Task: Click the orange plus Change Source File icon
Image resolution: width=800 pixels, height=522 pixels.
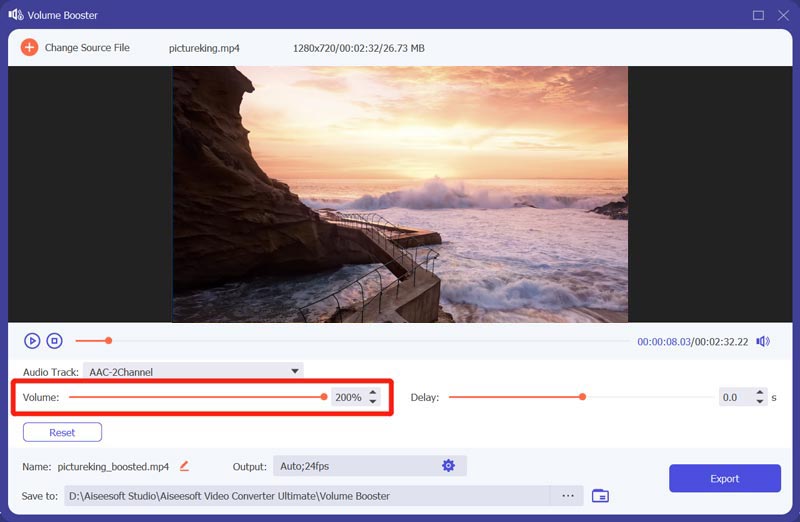Action: (x=29, y=48)
